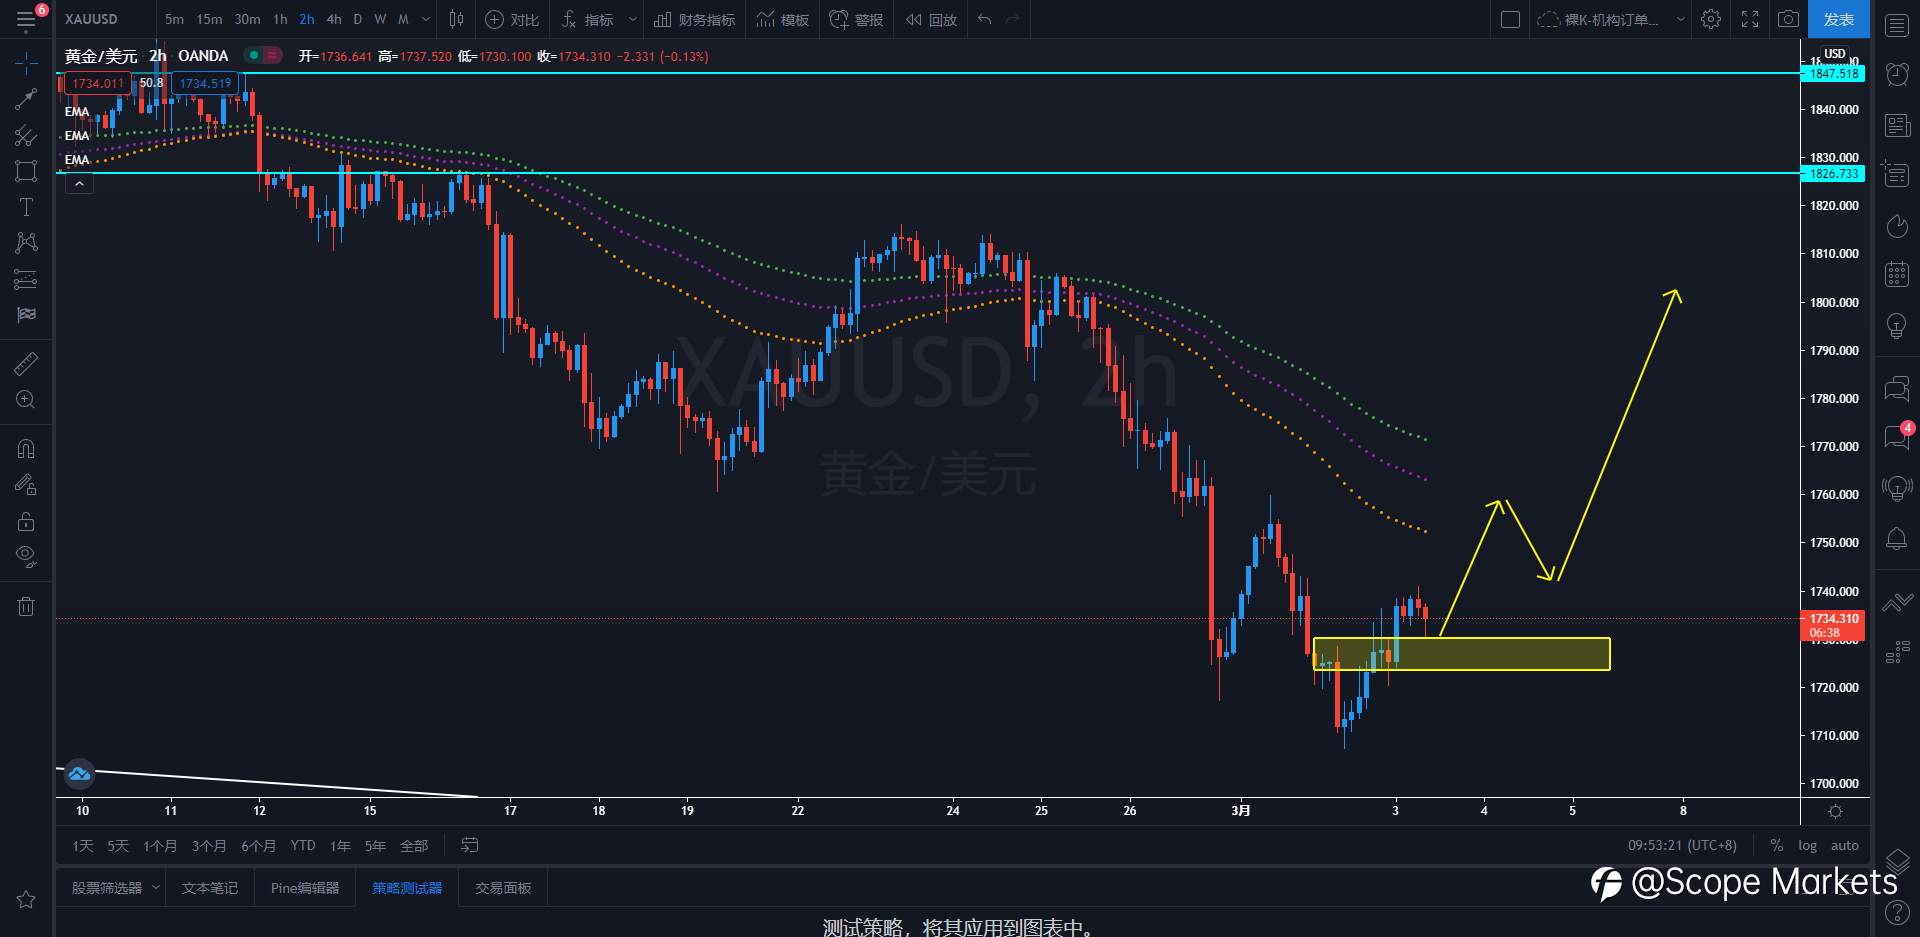The height and width of the screenshot is (937, 1920).
Task: Switch to the 4h timeframe
Action: coord(334,19)
